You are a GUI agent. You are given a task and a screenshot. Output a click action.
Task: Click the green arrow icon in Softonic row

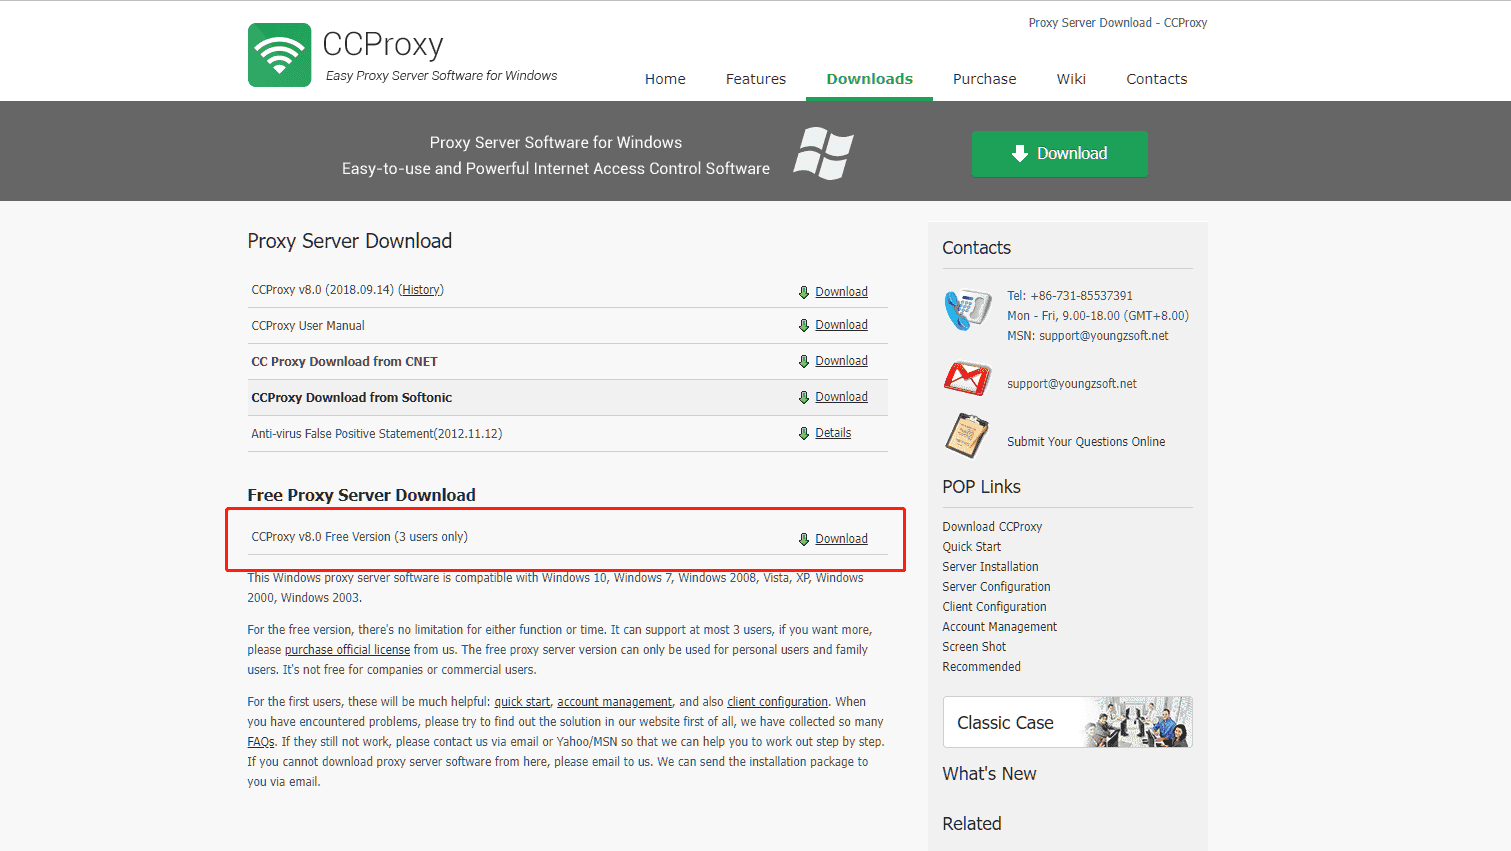[804, 397]
